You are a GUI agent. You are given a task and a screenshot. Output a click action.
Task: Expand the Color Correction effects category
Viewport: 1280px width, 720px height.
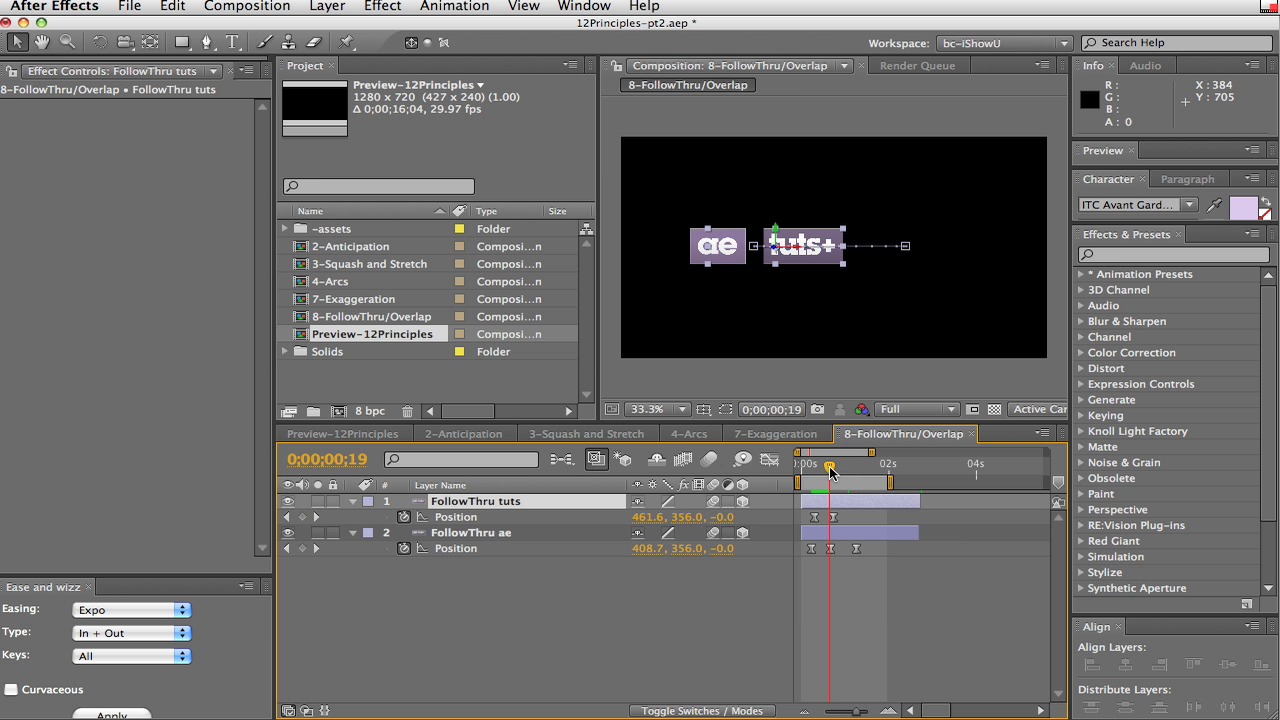point(1081,353)
